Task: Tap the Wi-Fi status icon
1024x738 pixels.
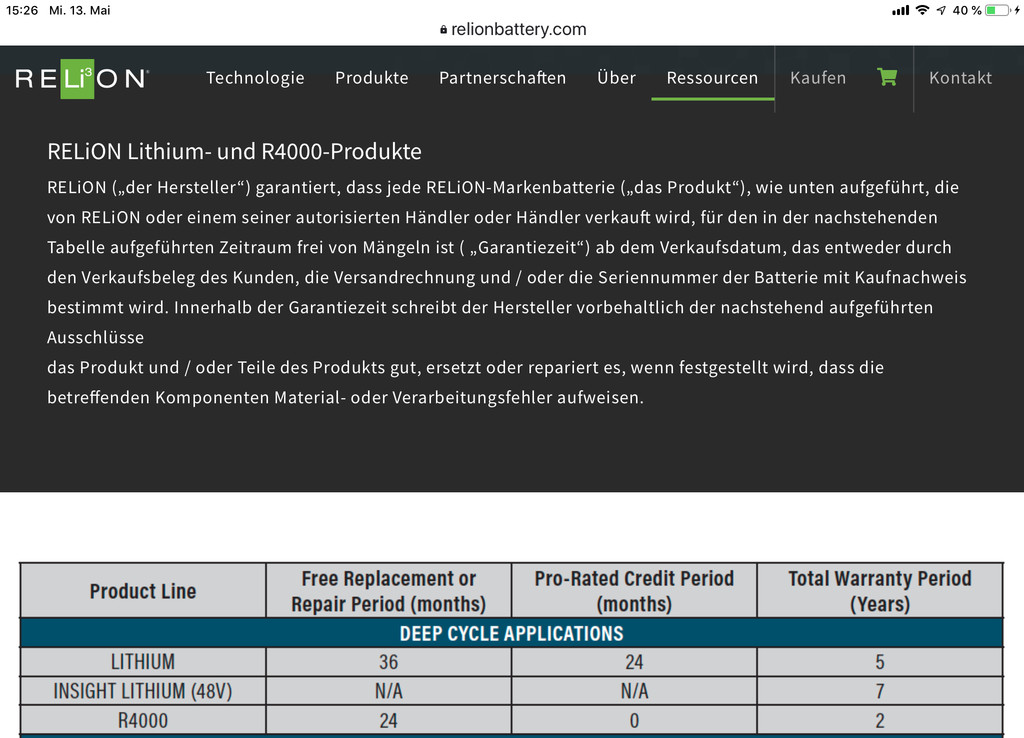Action: tap(922, 10)
